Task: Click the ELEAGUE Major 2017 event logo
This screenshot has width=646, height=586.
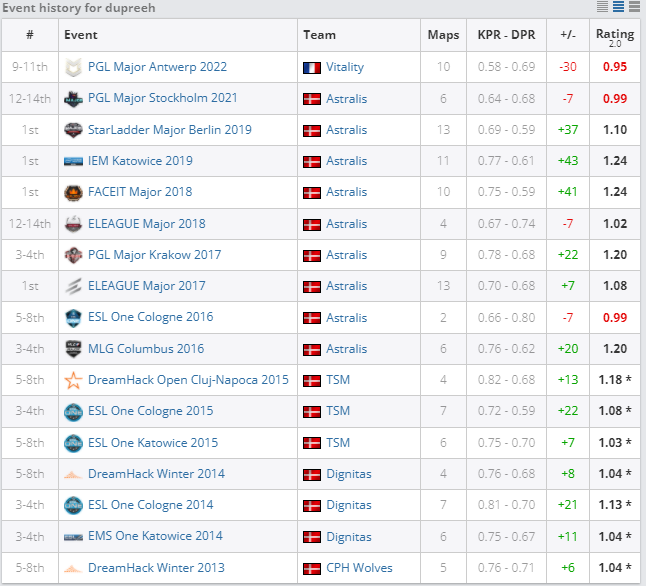Action: click(73, 286)
